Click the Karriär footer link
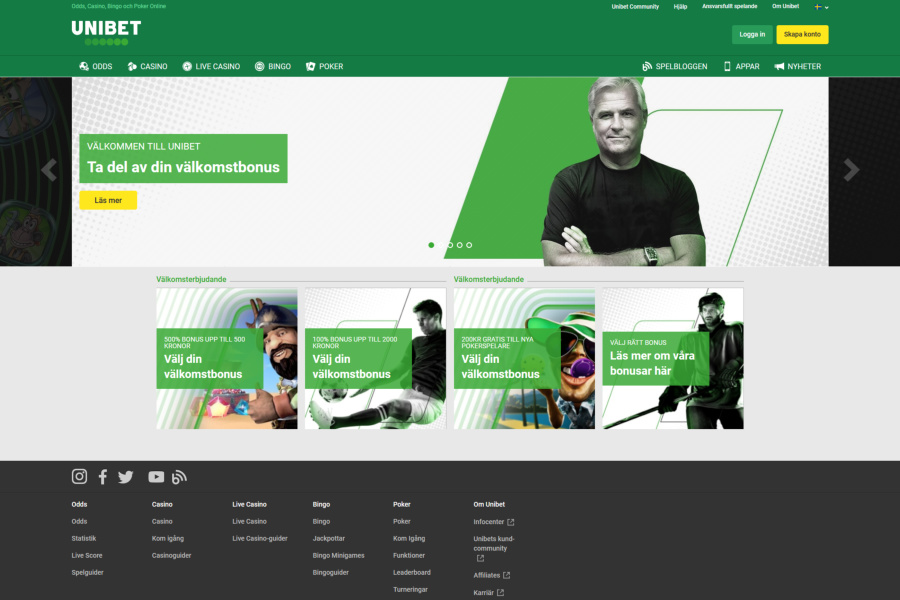The image size is (900, 600). pos(483,593)
